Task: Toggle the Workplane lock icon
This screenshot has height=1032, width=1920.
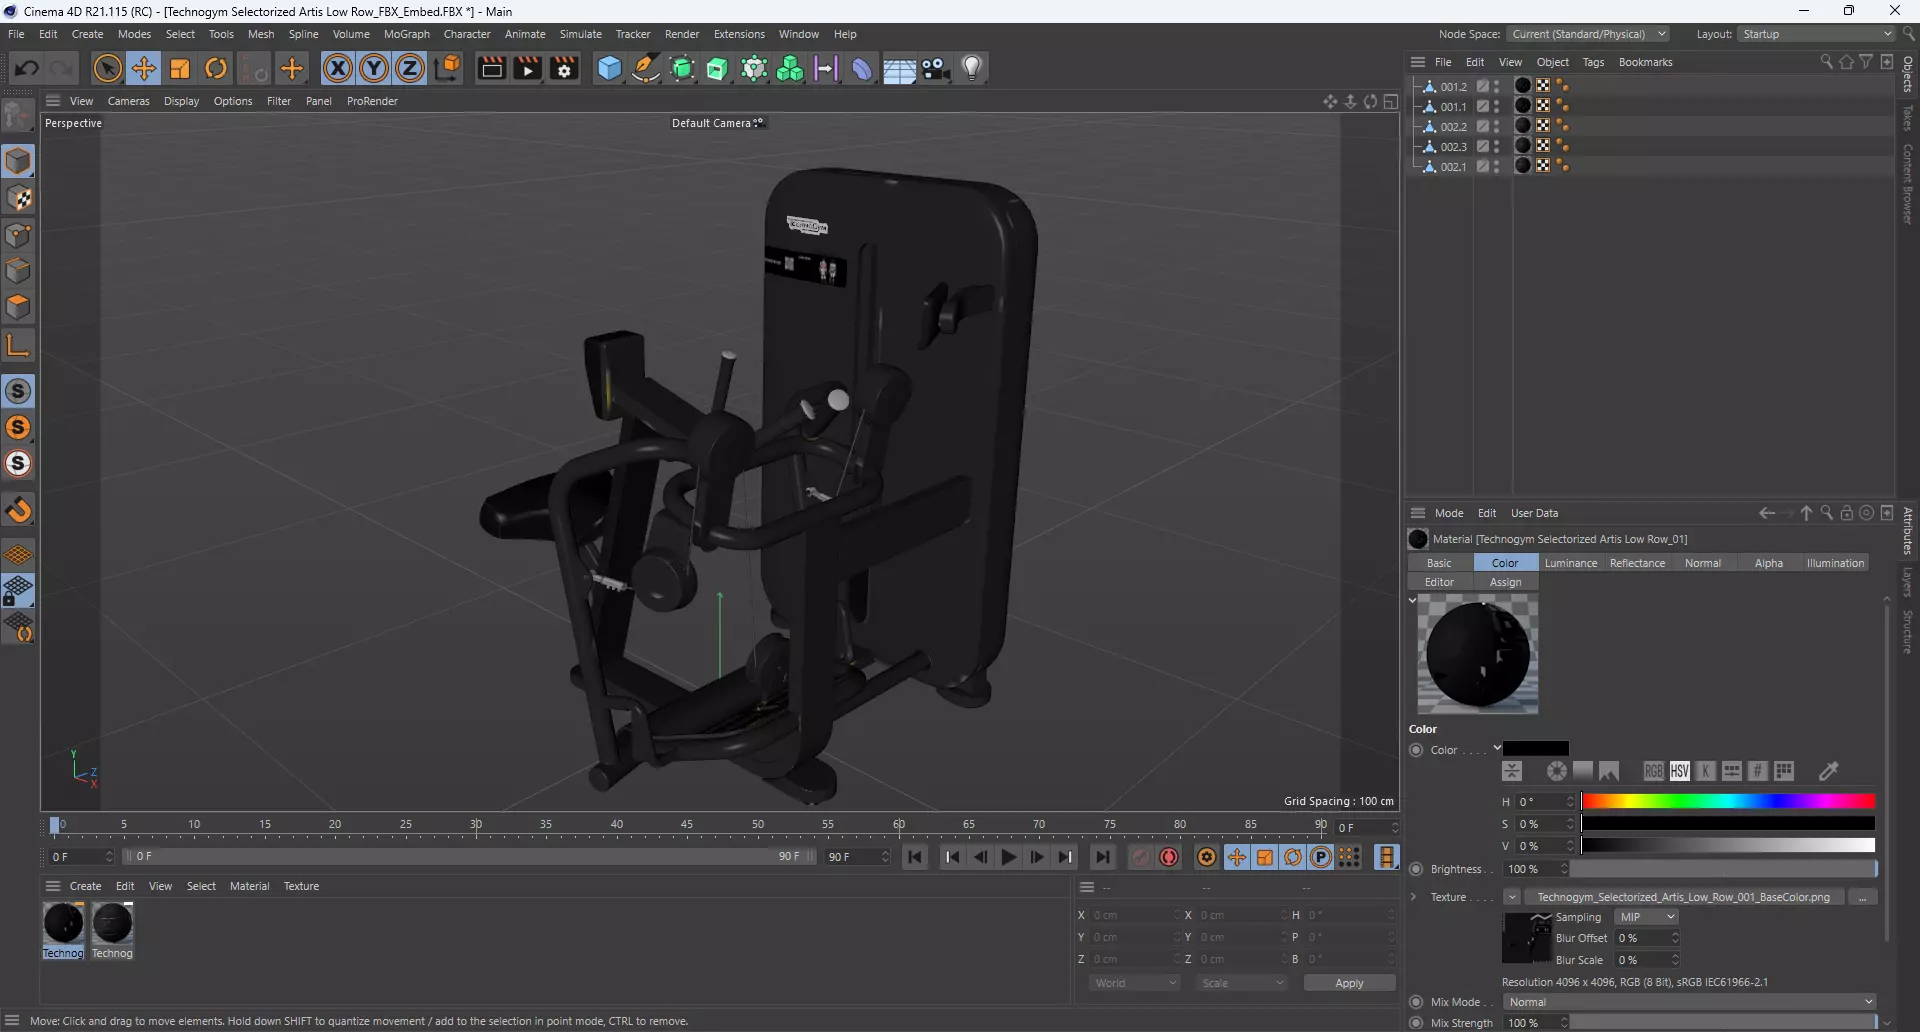Action: (19, 591)
